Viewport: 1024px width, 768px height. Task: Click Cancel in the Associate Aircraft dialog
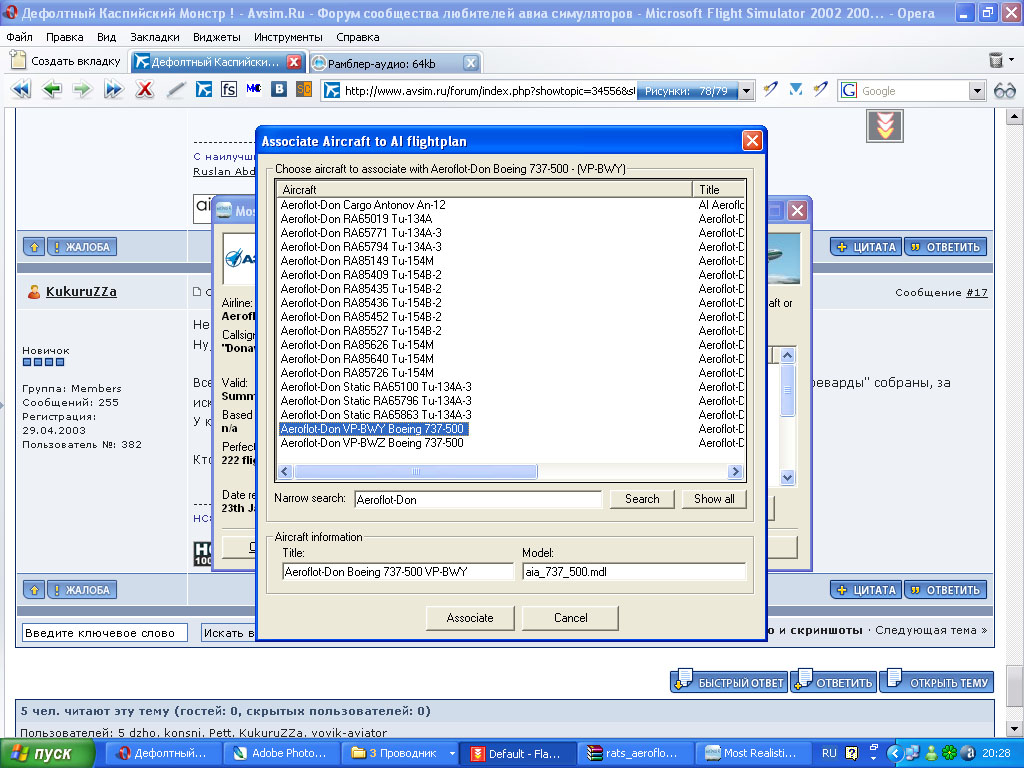(x=570, y=618)
